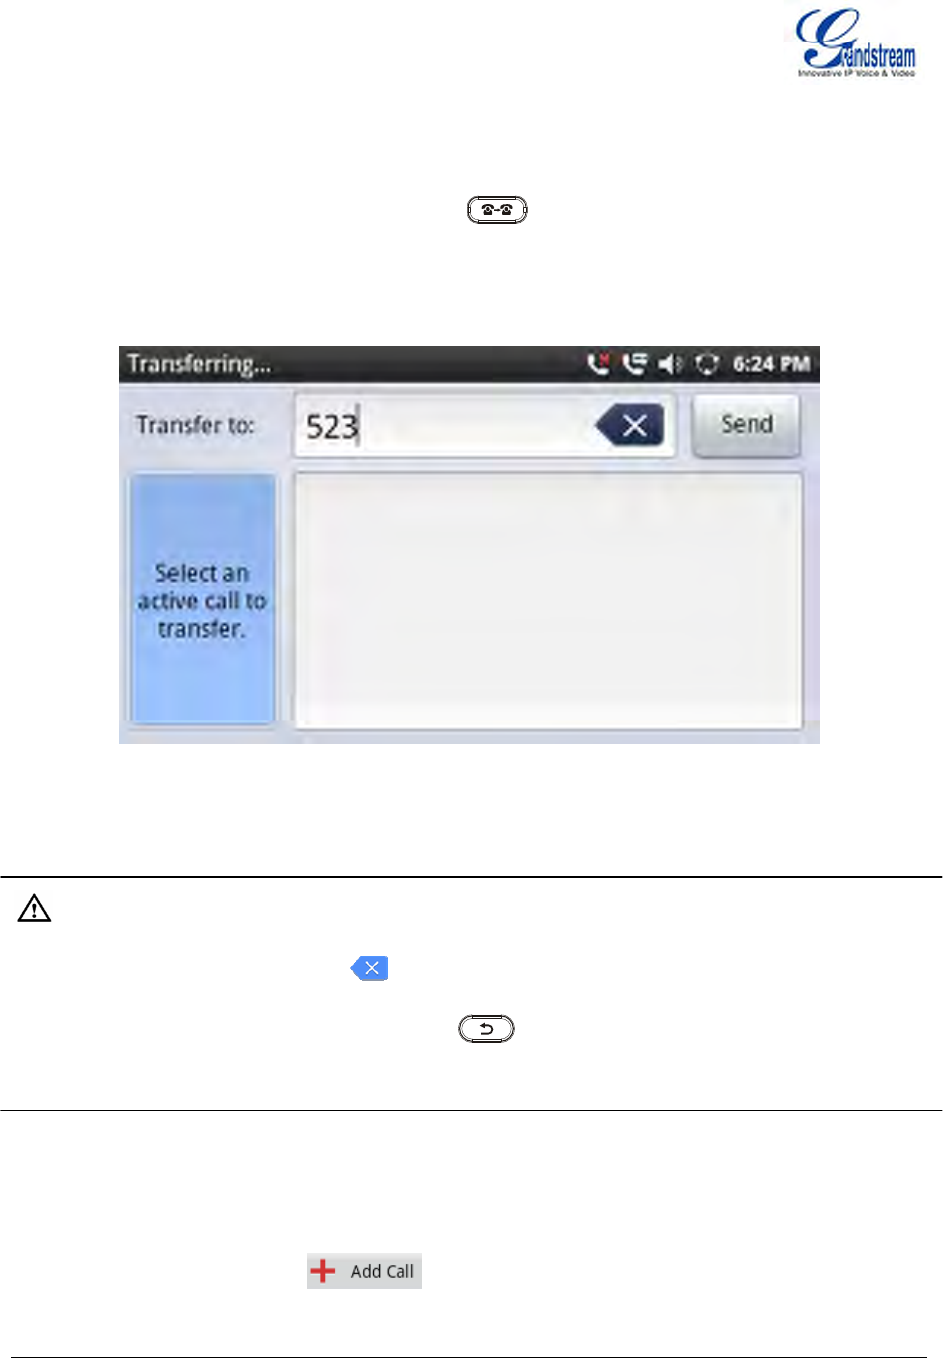Focus the Transfer to field containing 523

(484, 426)
